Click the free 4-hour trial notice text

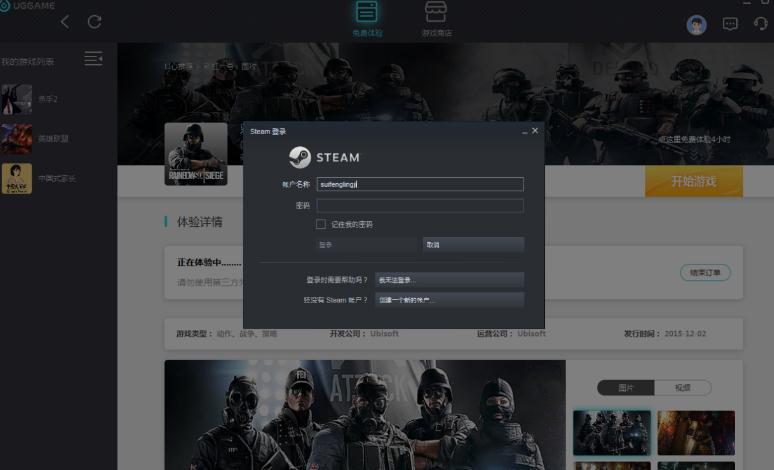coord(694,139)
